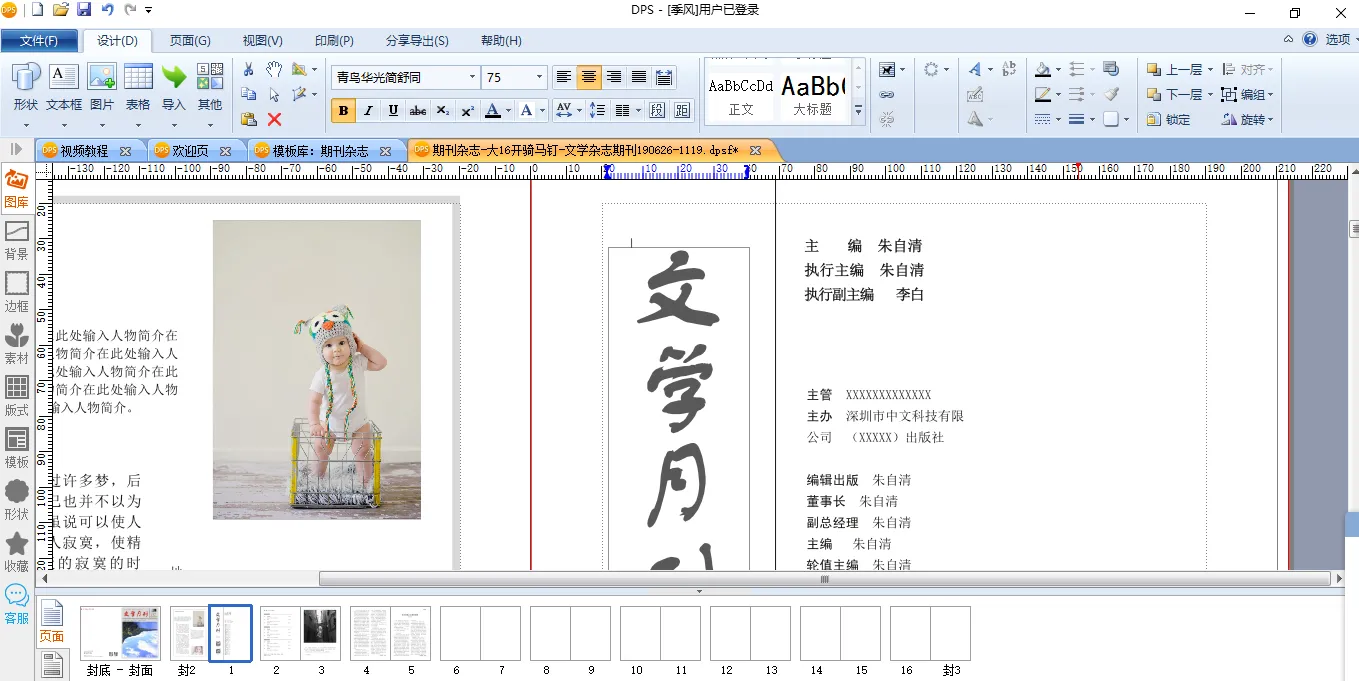The image size is (1359, 681).
Task: Click the 导入 import green arrow
Action: click(174, 87)
